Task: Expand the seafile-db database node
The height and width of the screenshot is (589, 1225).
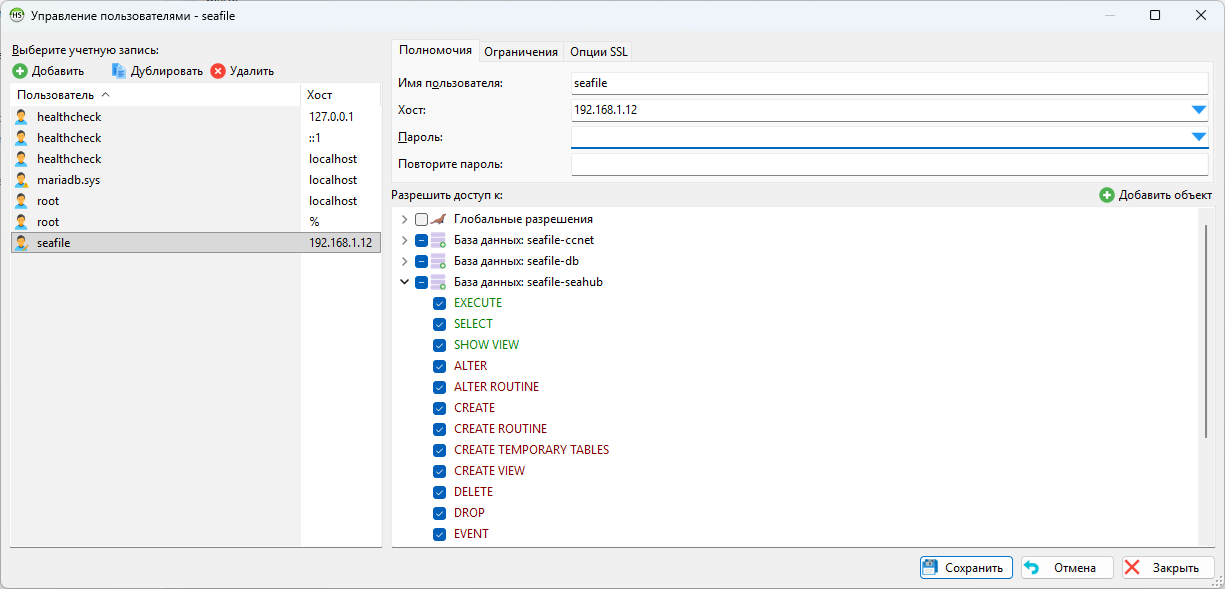Action: (x=404, y=261)
